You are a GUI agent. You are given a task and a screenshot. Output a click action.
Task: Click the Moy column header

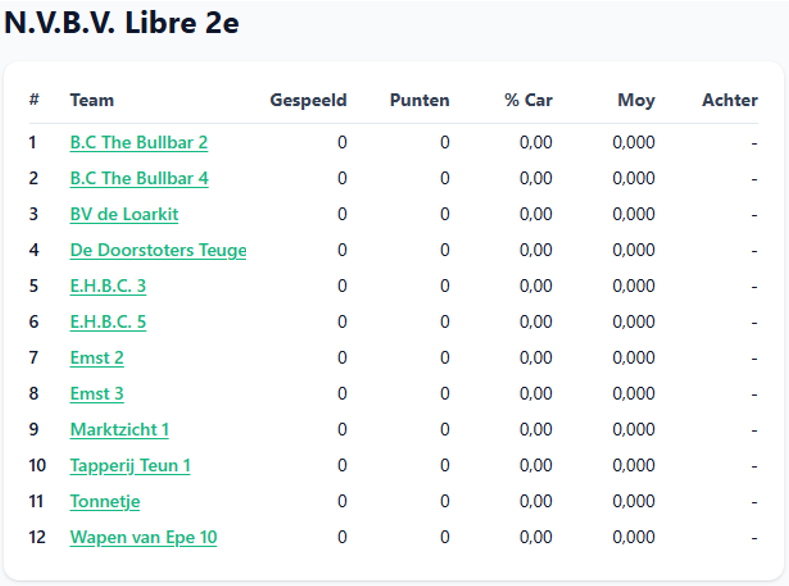[637, 100]
